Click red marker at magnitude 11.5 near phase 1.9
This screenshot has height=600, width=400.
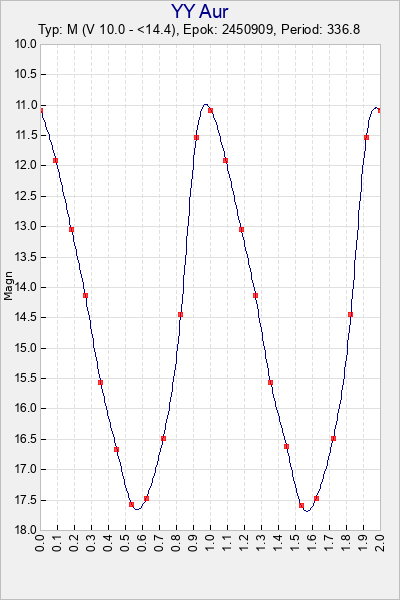coord(366,137)
